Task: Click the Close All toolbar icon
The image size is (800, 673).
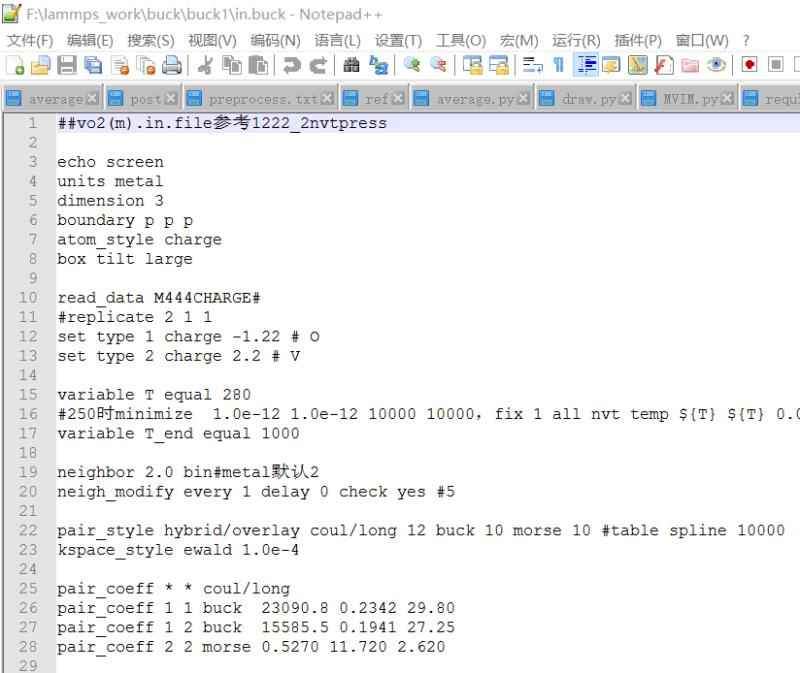Action: coord(146,66)
